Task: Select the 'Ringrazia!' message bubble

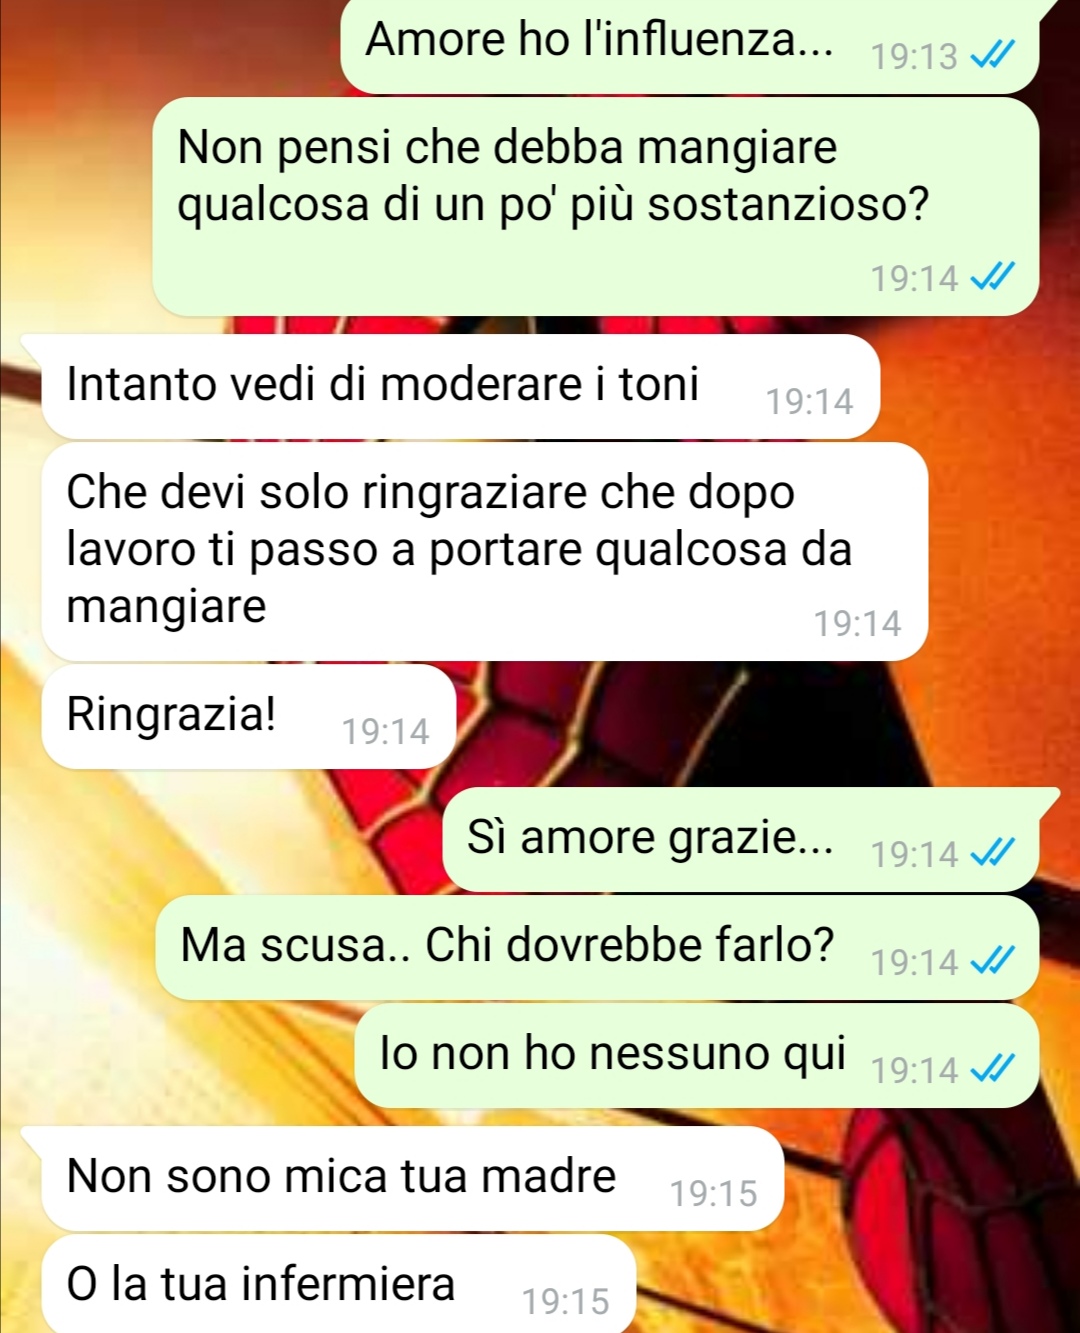Action: tap(249, 716)
